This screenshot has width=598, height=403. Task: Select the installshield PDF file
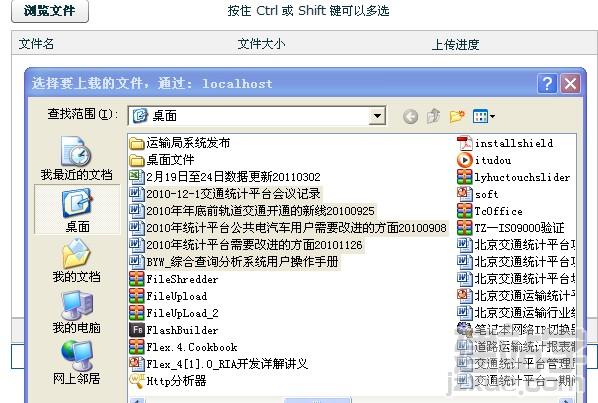[x=505, y=143]
